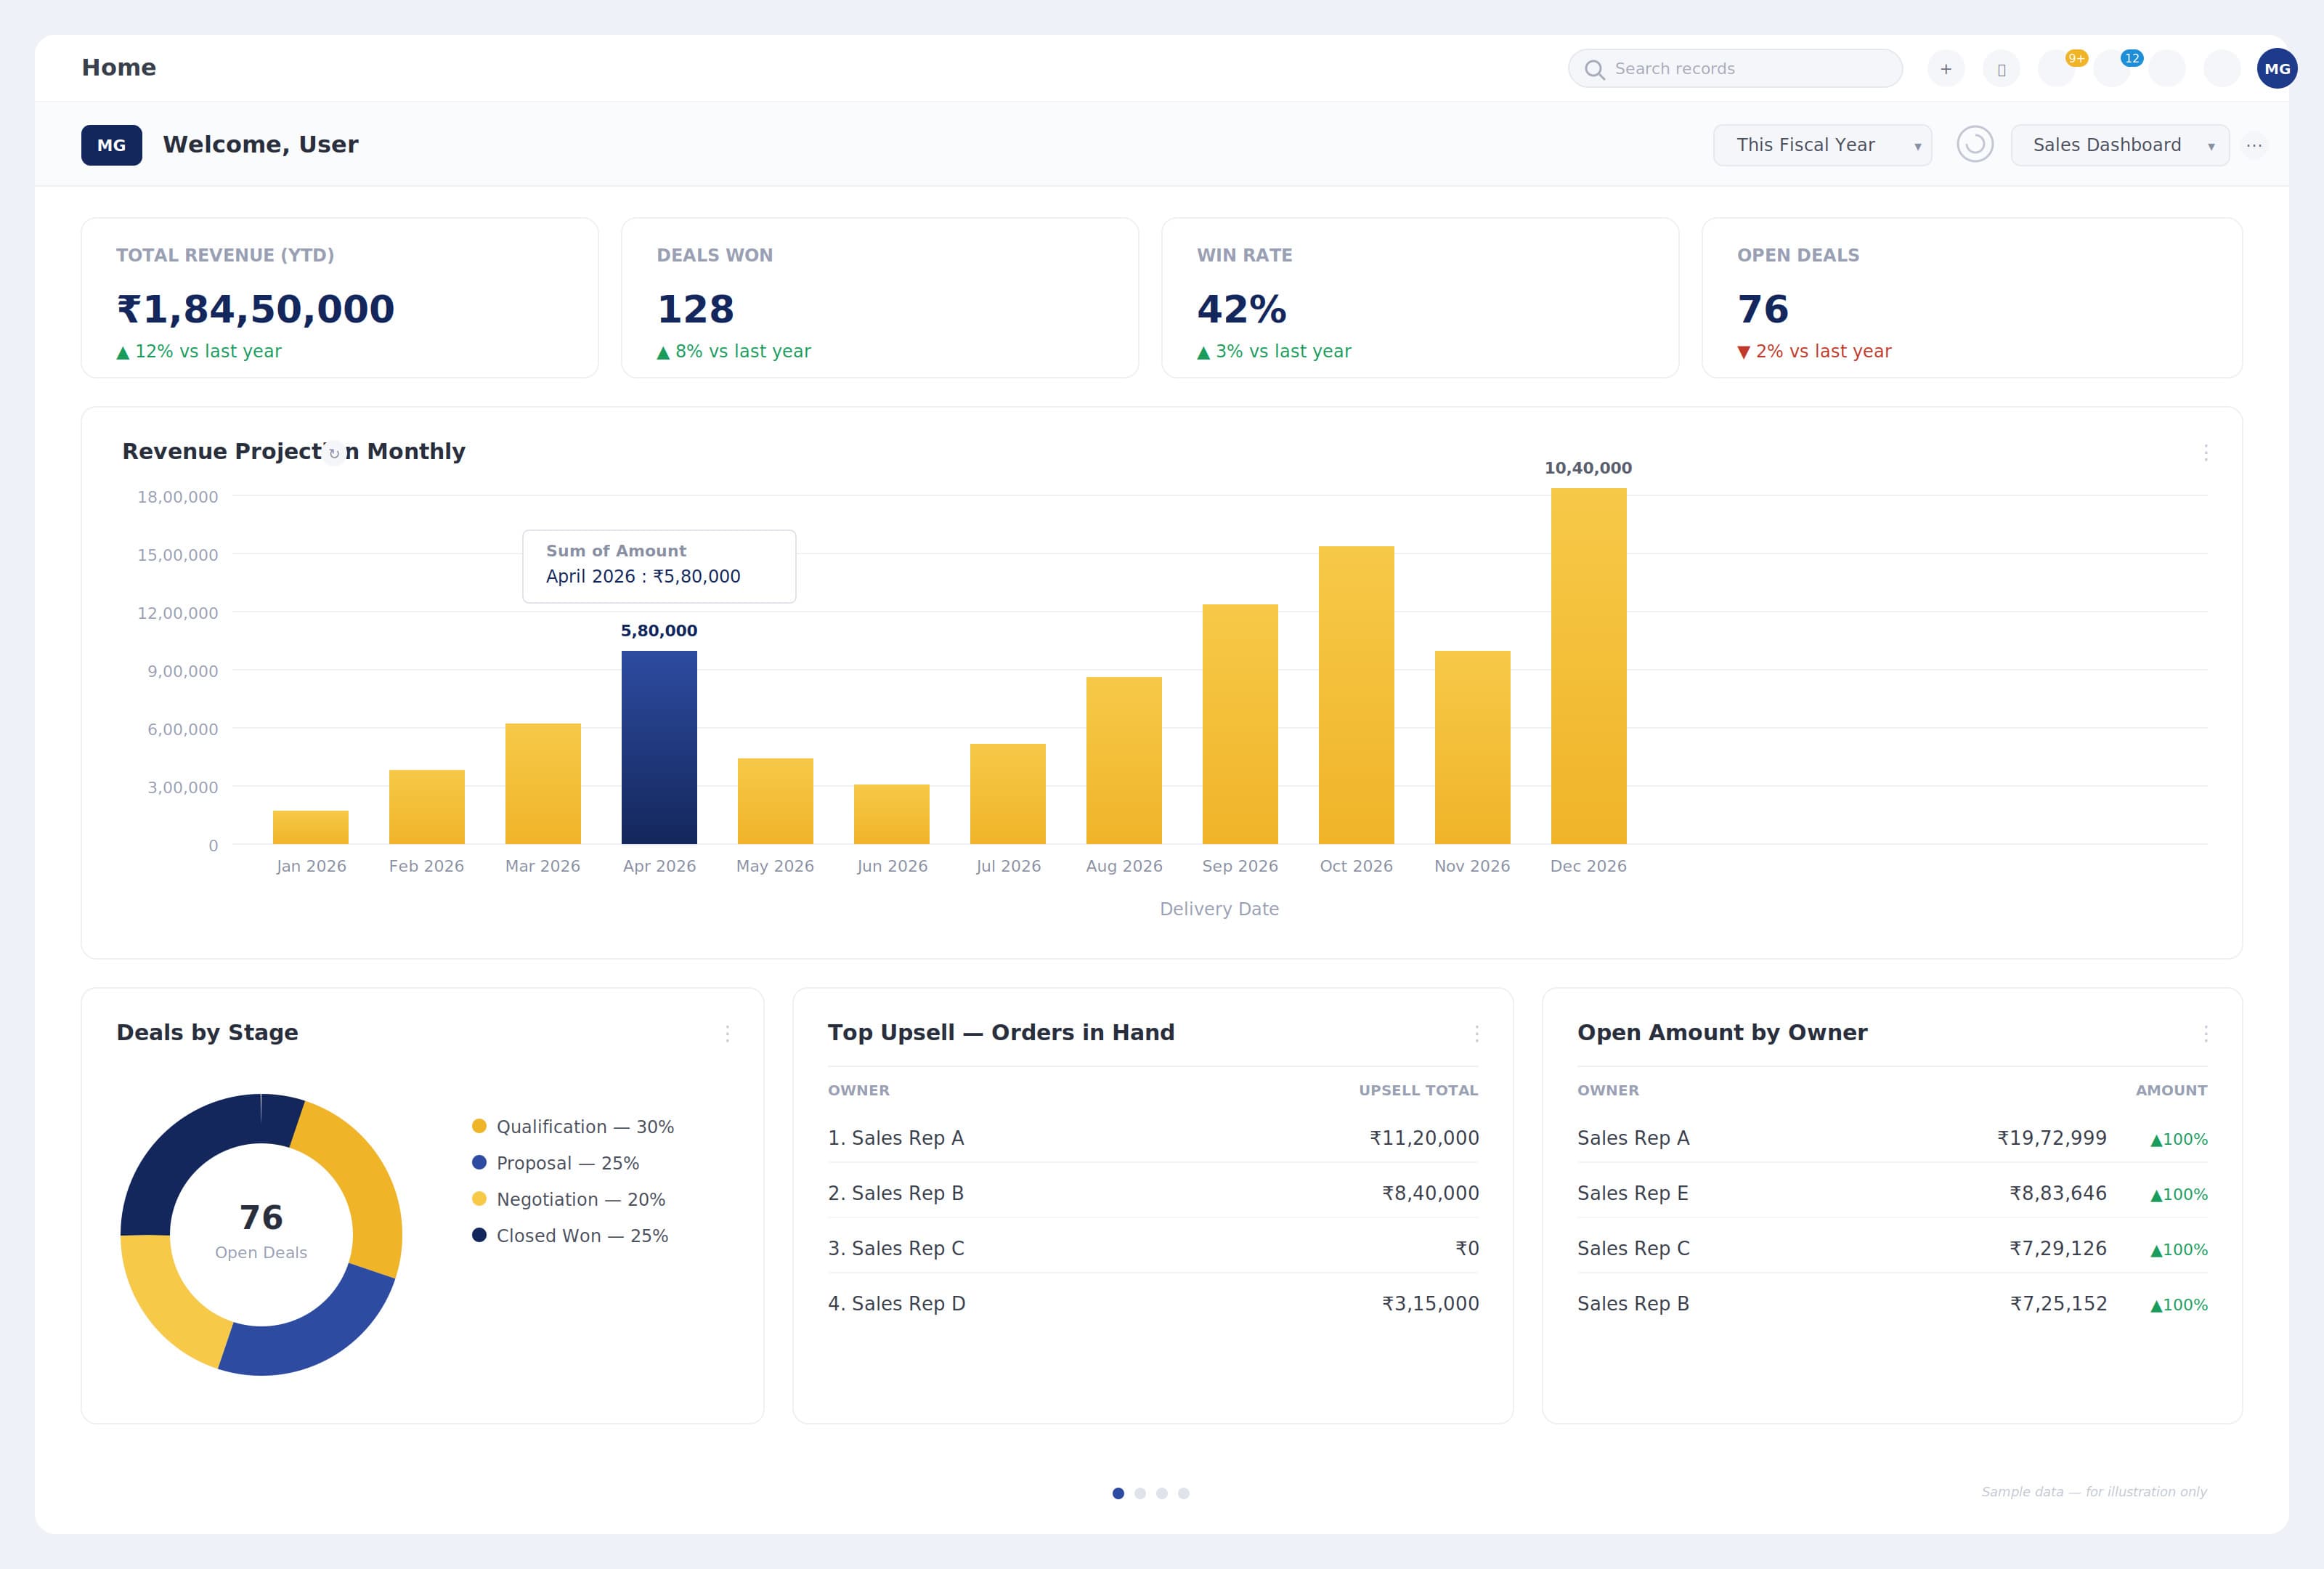Select the Jun 2026 bar
This screenshot has height=1569, width=2324.
(891, 814)
